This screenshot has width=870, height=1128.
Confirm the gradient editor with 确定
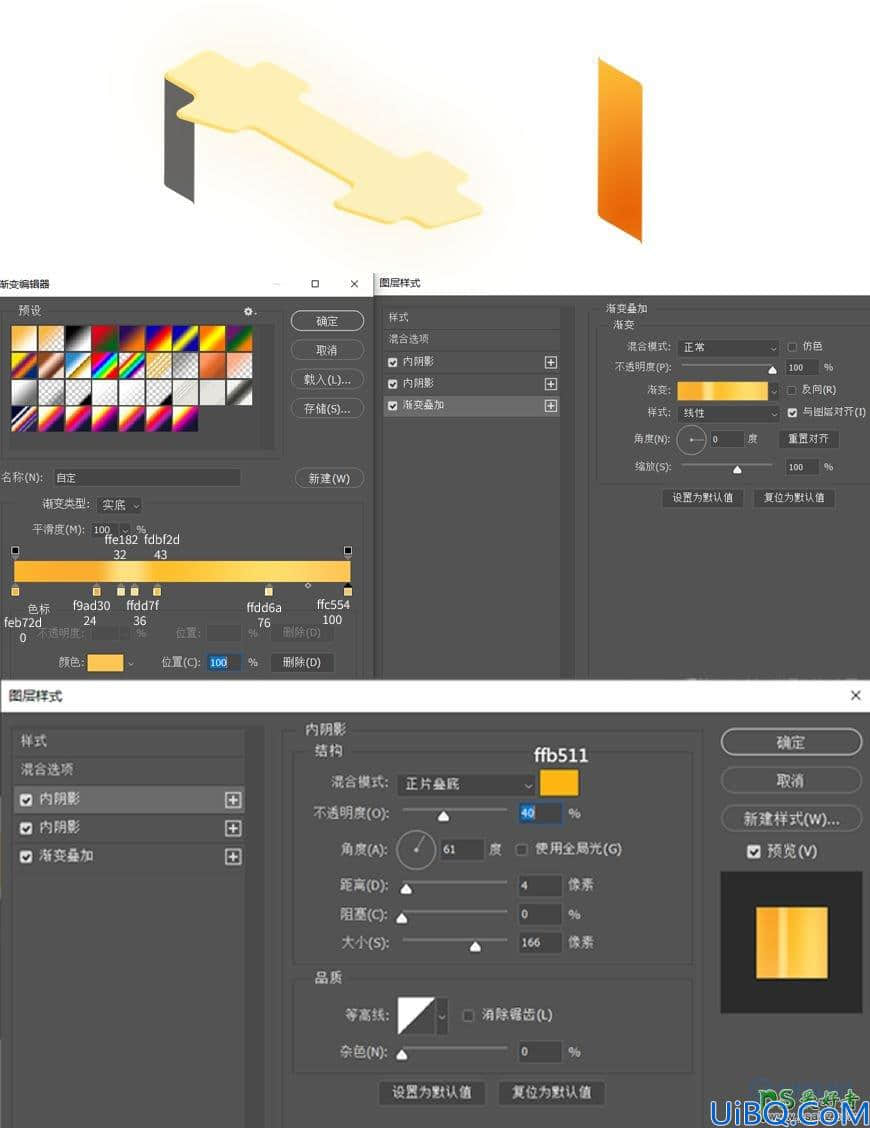[327, 321]
